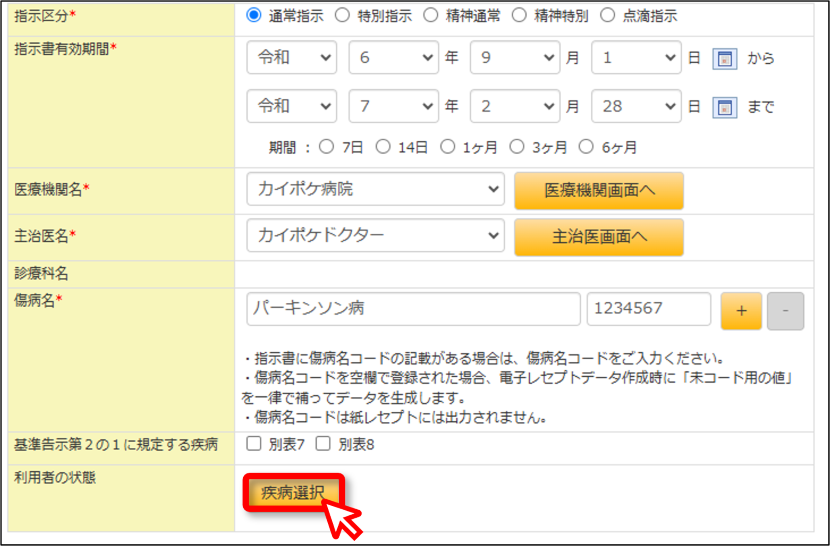Set period to 3ヶ月 radio button
The image size is (830, 551).
(517, 147)
